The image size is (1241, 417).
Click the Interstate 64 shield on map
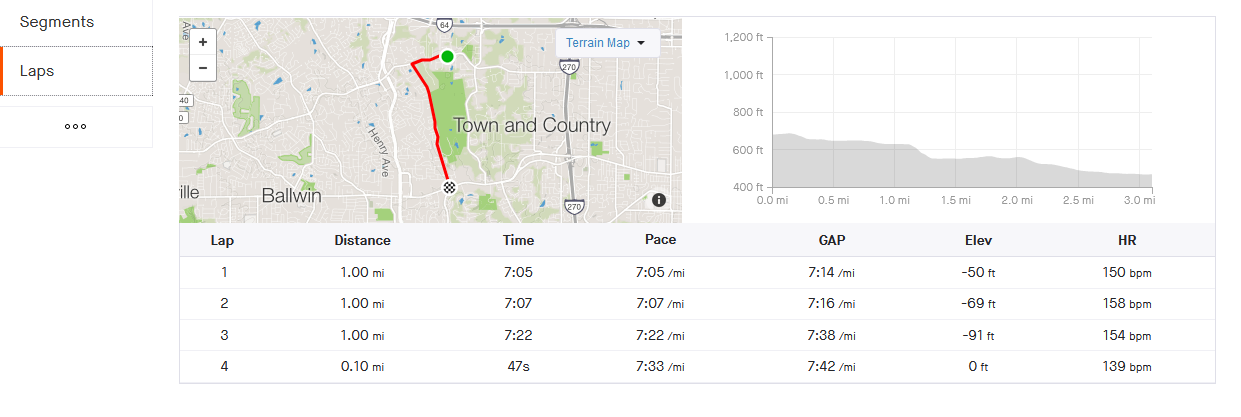tap(445, 23)
